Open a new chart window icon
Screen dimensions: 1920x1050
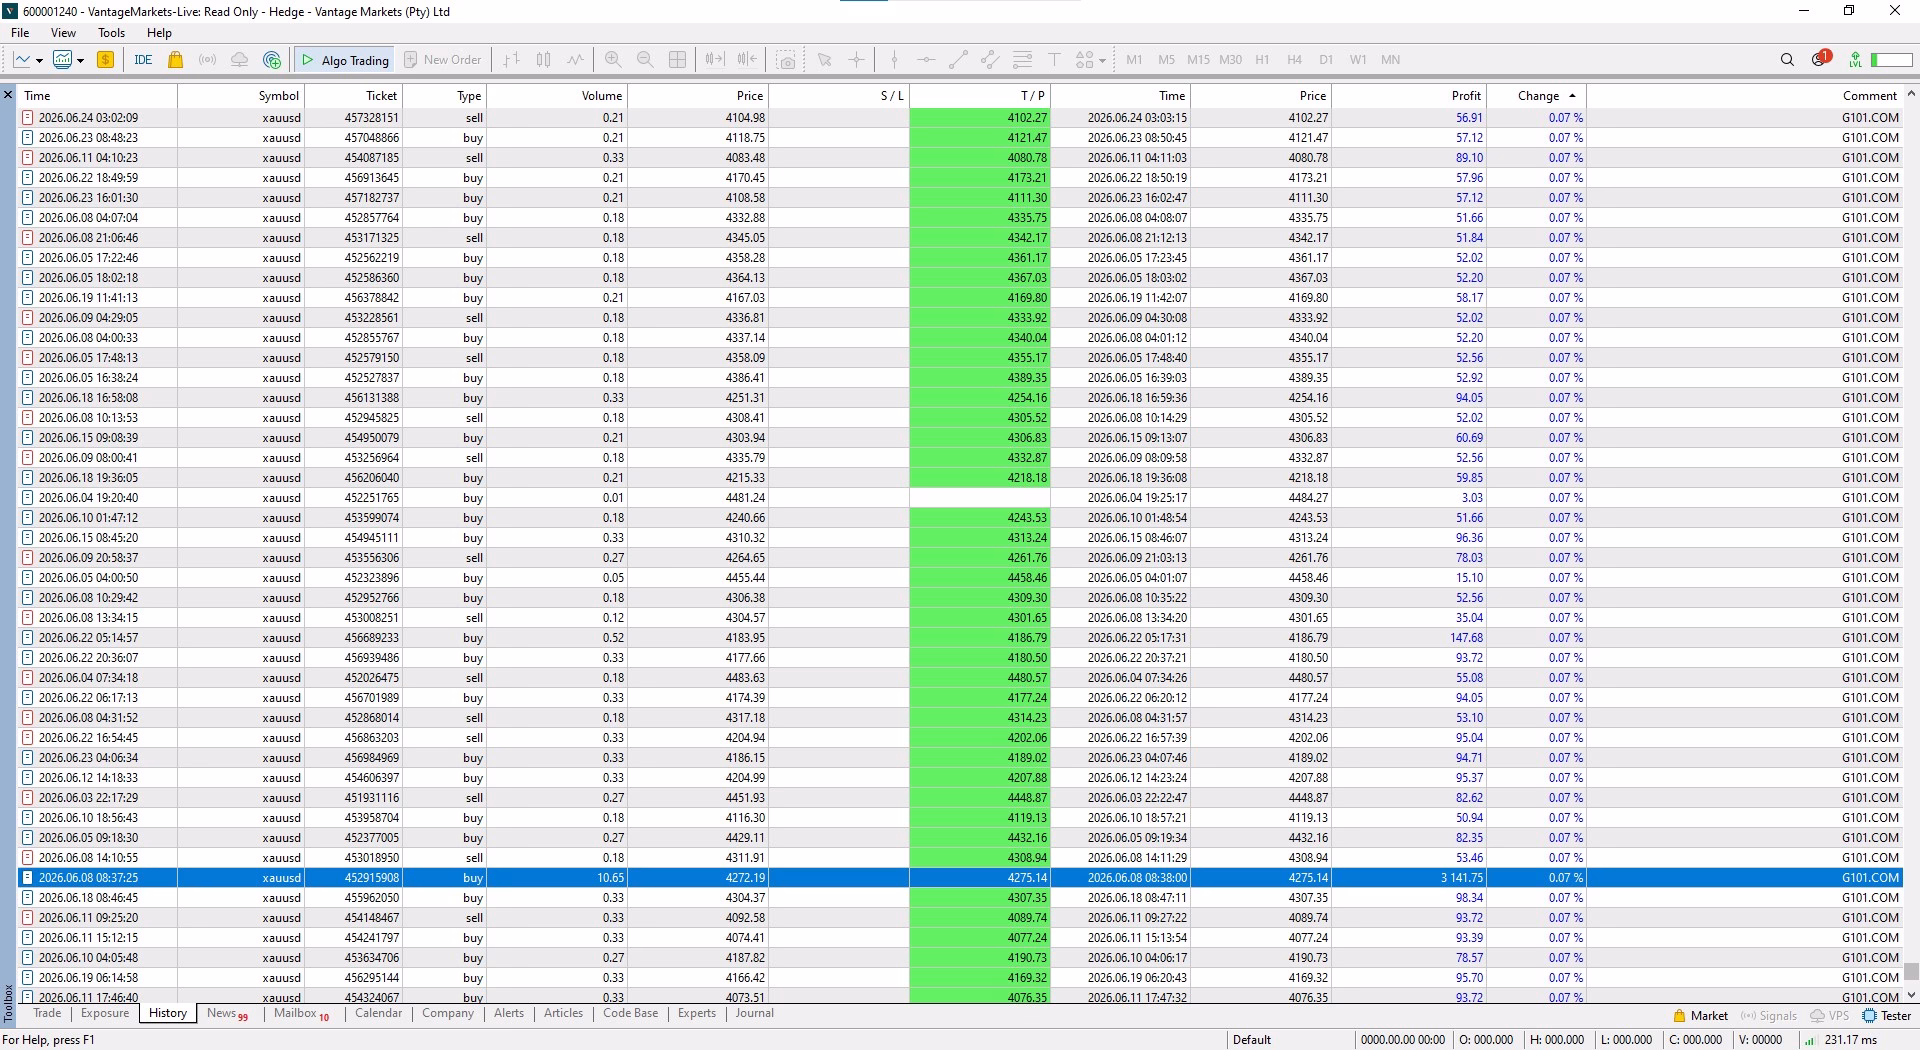click(22, 60)
